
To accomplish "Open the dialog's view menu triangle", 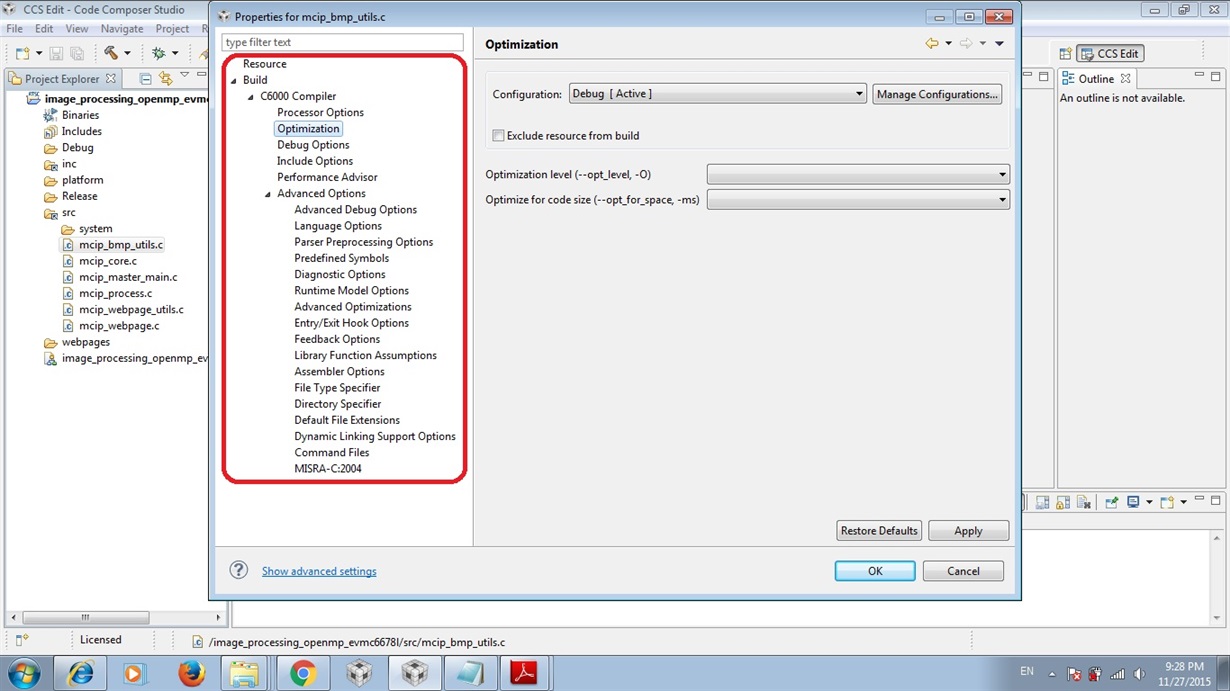I will (x=999, y=44).
